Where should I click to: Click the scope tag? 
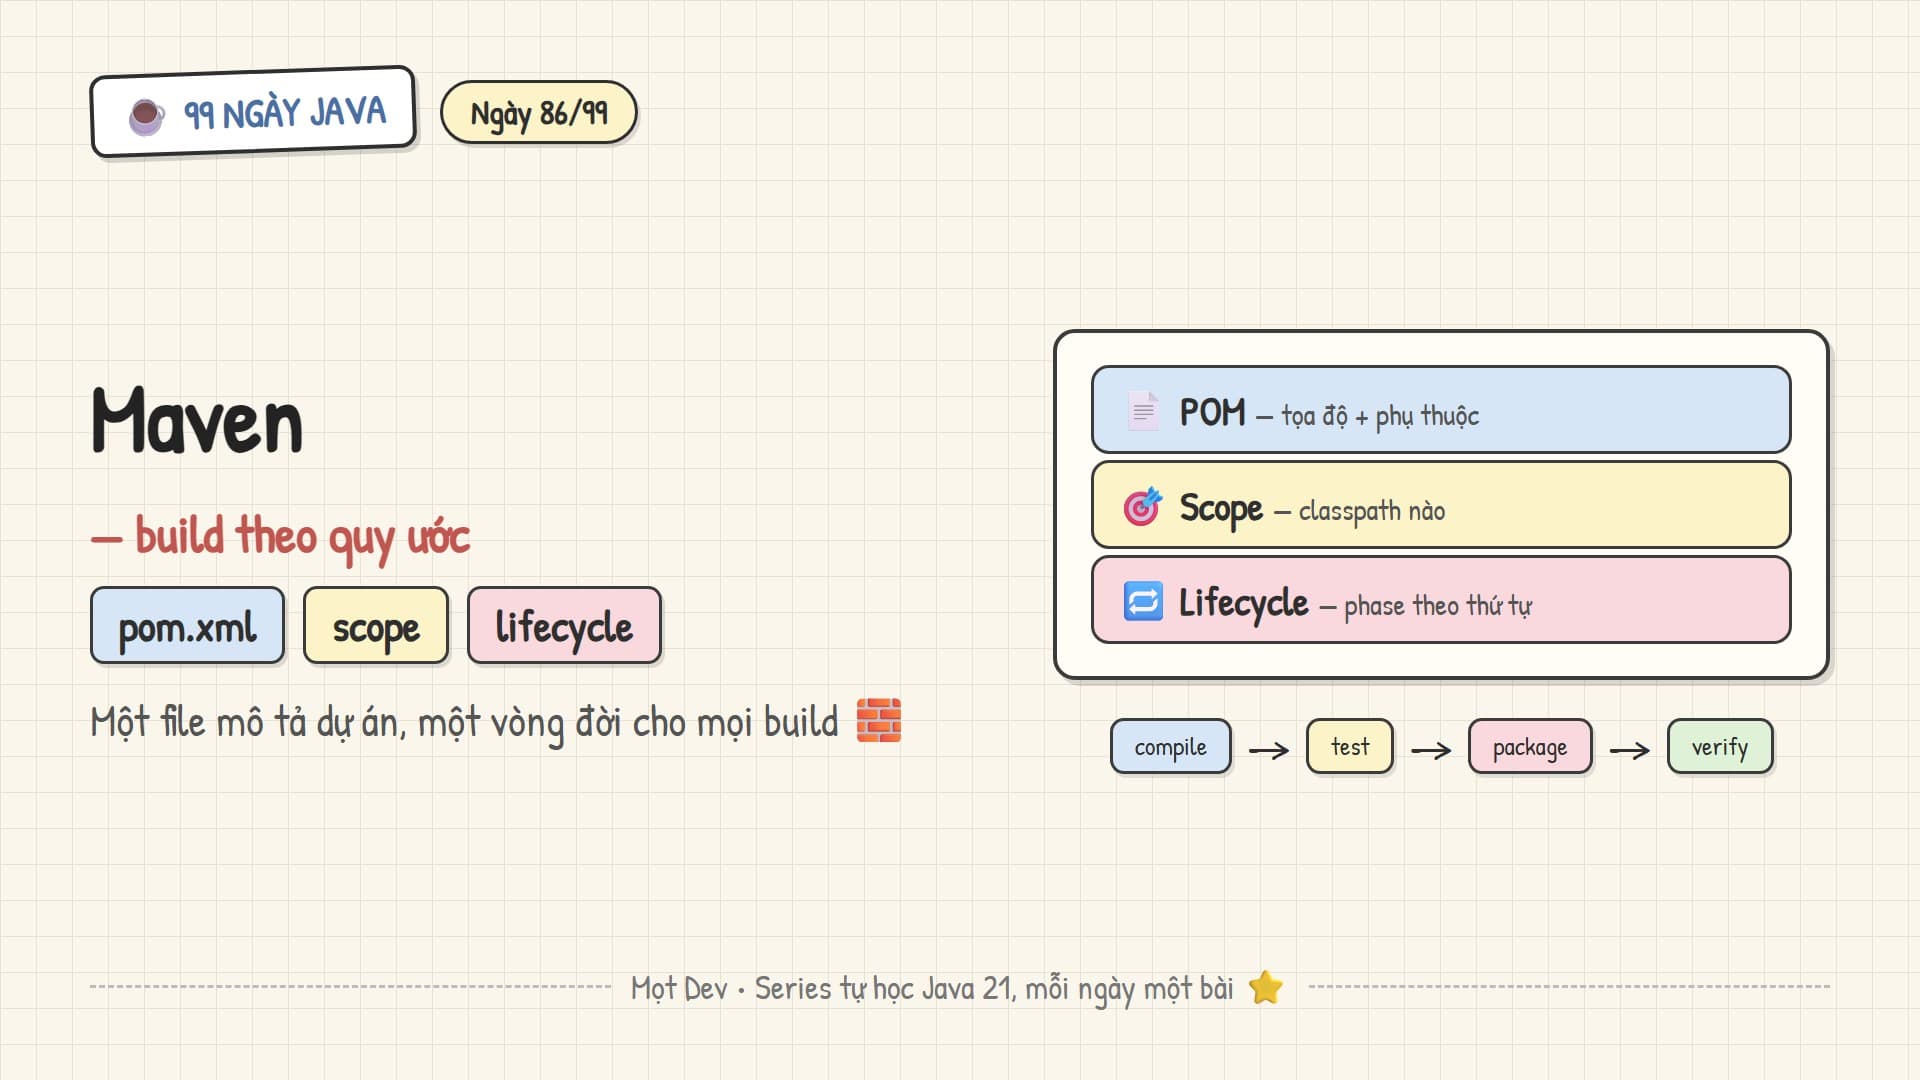(x=376, y=626)
